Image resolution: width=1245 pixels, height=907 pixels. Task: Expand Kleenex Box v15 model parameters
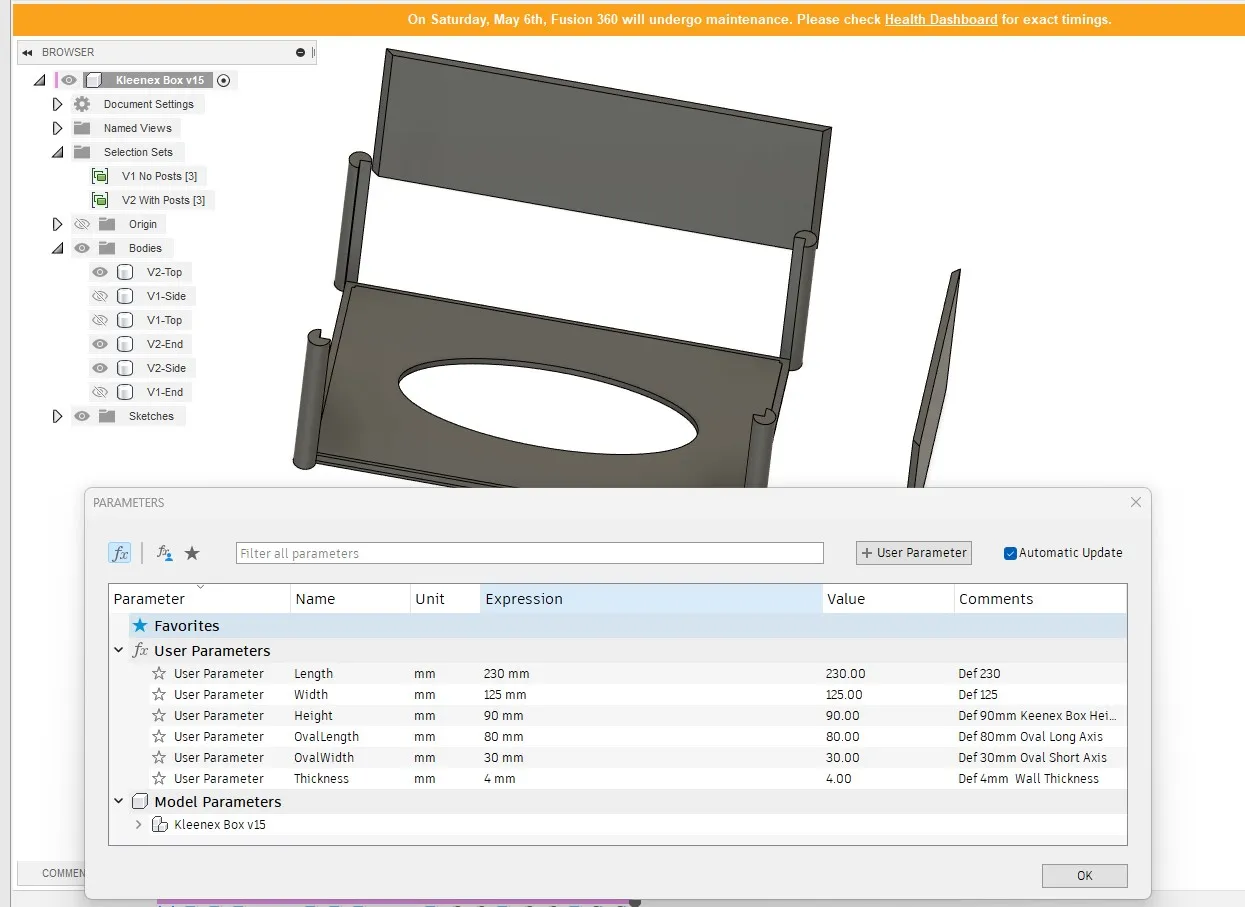[139, 825]
